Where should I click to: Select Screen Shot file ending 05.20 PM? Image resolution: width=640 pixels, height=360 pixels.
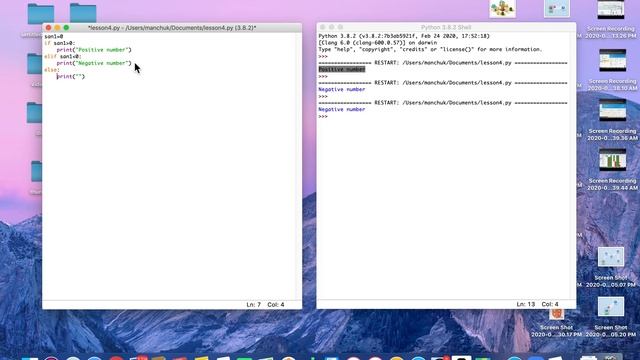coord(611,307)
